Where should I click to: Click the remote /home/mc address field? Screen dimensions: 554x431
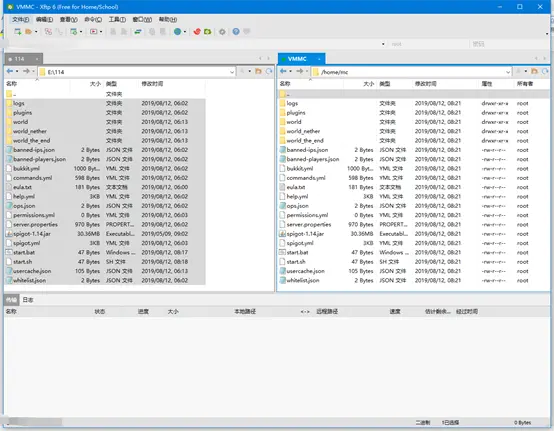[x=411, y=72]
